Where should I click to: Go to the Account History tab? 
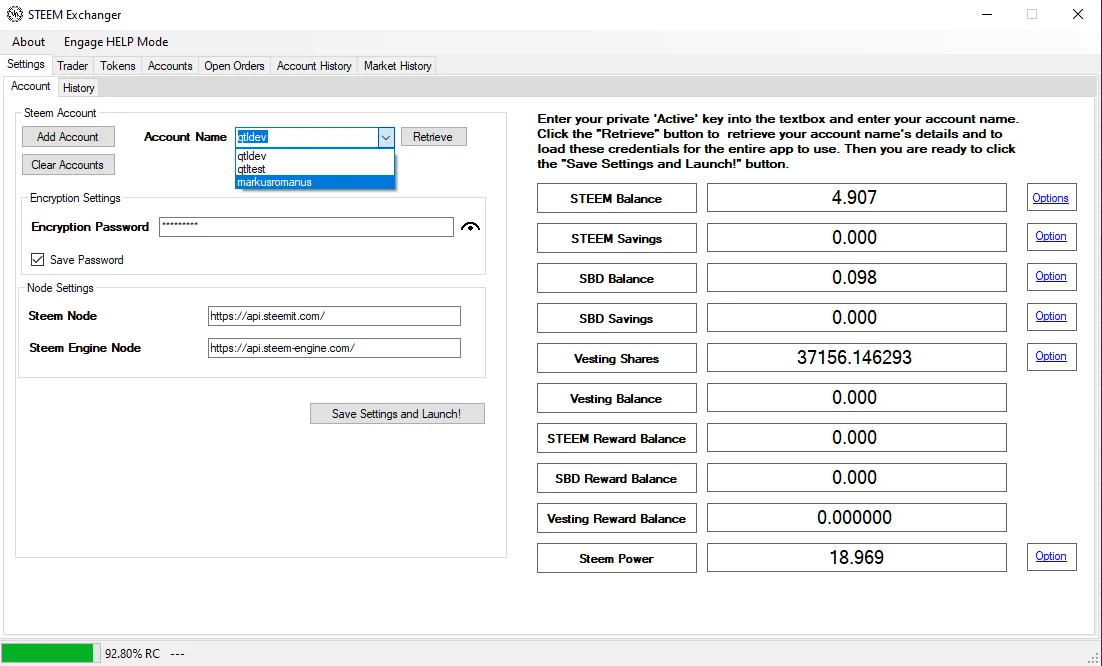coord(314,65)
